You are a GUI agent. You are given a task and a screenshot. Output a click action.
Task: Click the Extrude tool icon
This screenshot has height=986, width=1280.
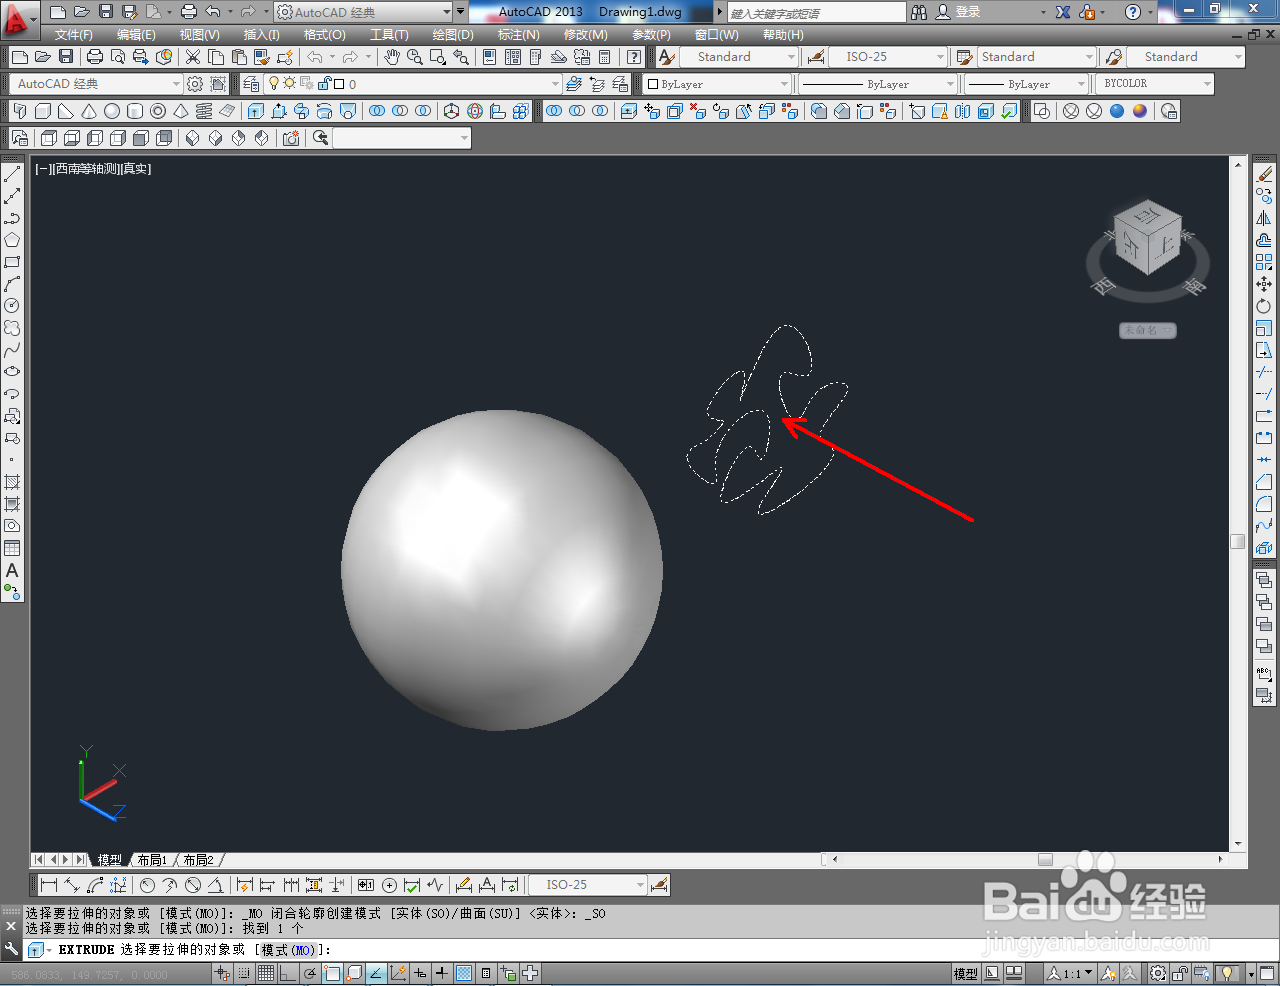coord(256,111)
